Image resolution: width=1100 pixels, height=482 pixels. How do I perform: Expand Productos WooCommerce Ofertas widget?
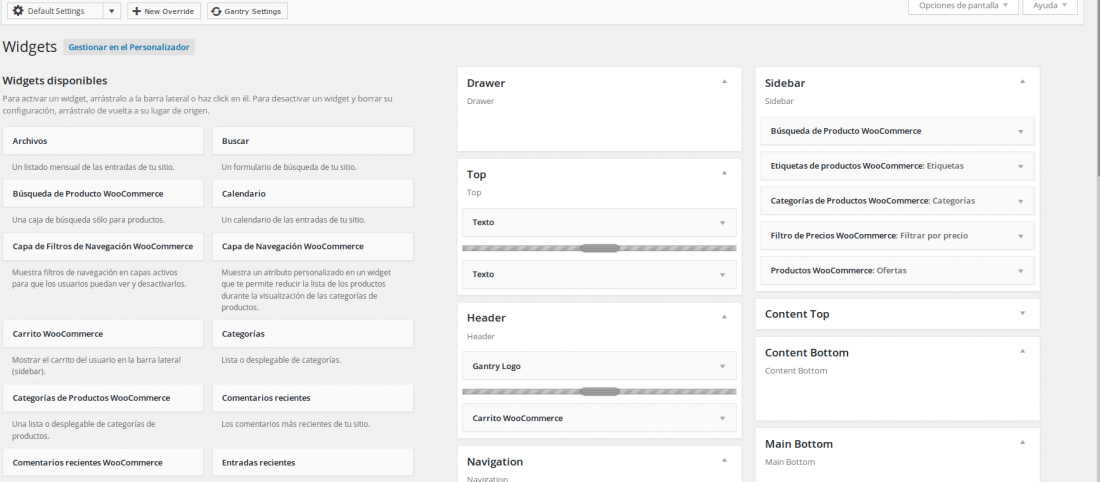[1020, 270]
